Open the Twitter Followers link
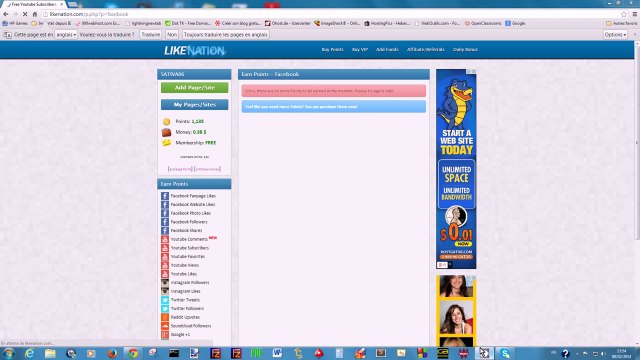The height and width of the screenshot is (360, 640). (x=187, y=309)
